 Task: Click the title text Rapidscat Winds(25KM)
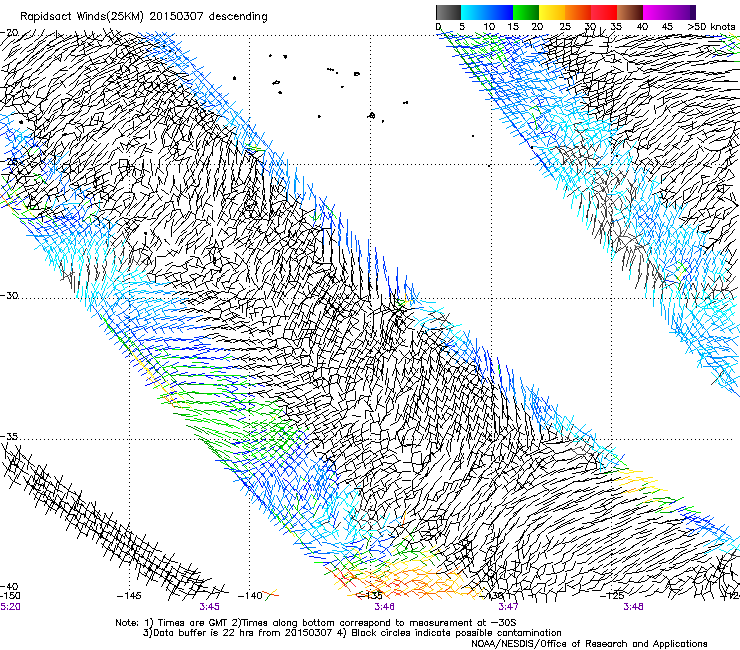[83, 17]
